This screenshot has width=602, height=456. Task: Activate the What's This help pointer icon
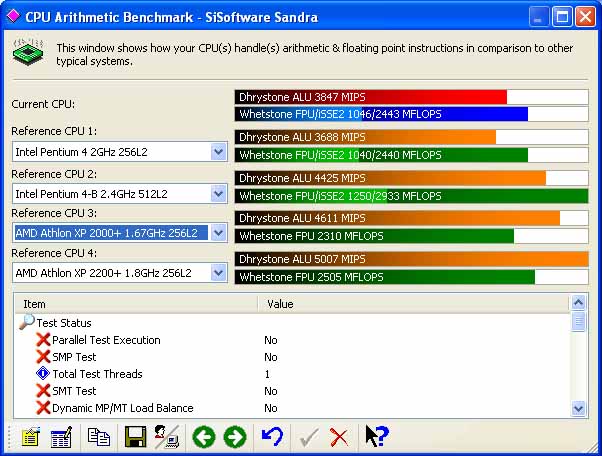point(377,436)
